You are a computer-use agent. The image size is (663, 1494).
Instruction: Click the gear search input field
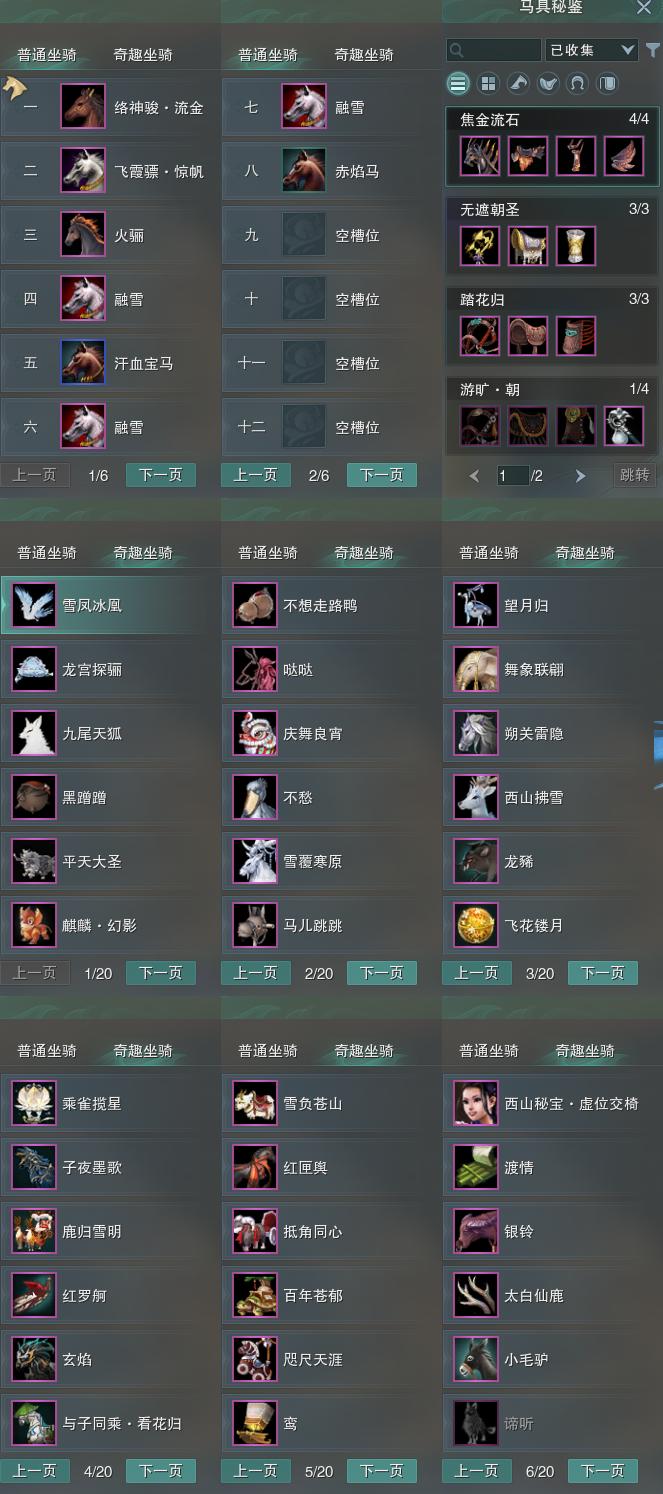click(x=494, y=50)
